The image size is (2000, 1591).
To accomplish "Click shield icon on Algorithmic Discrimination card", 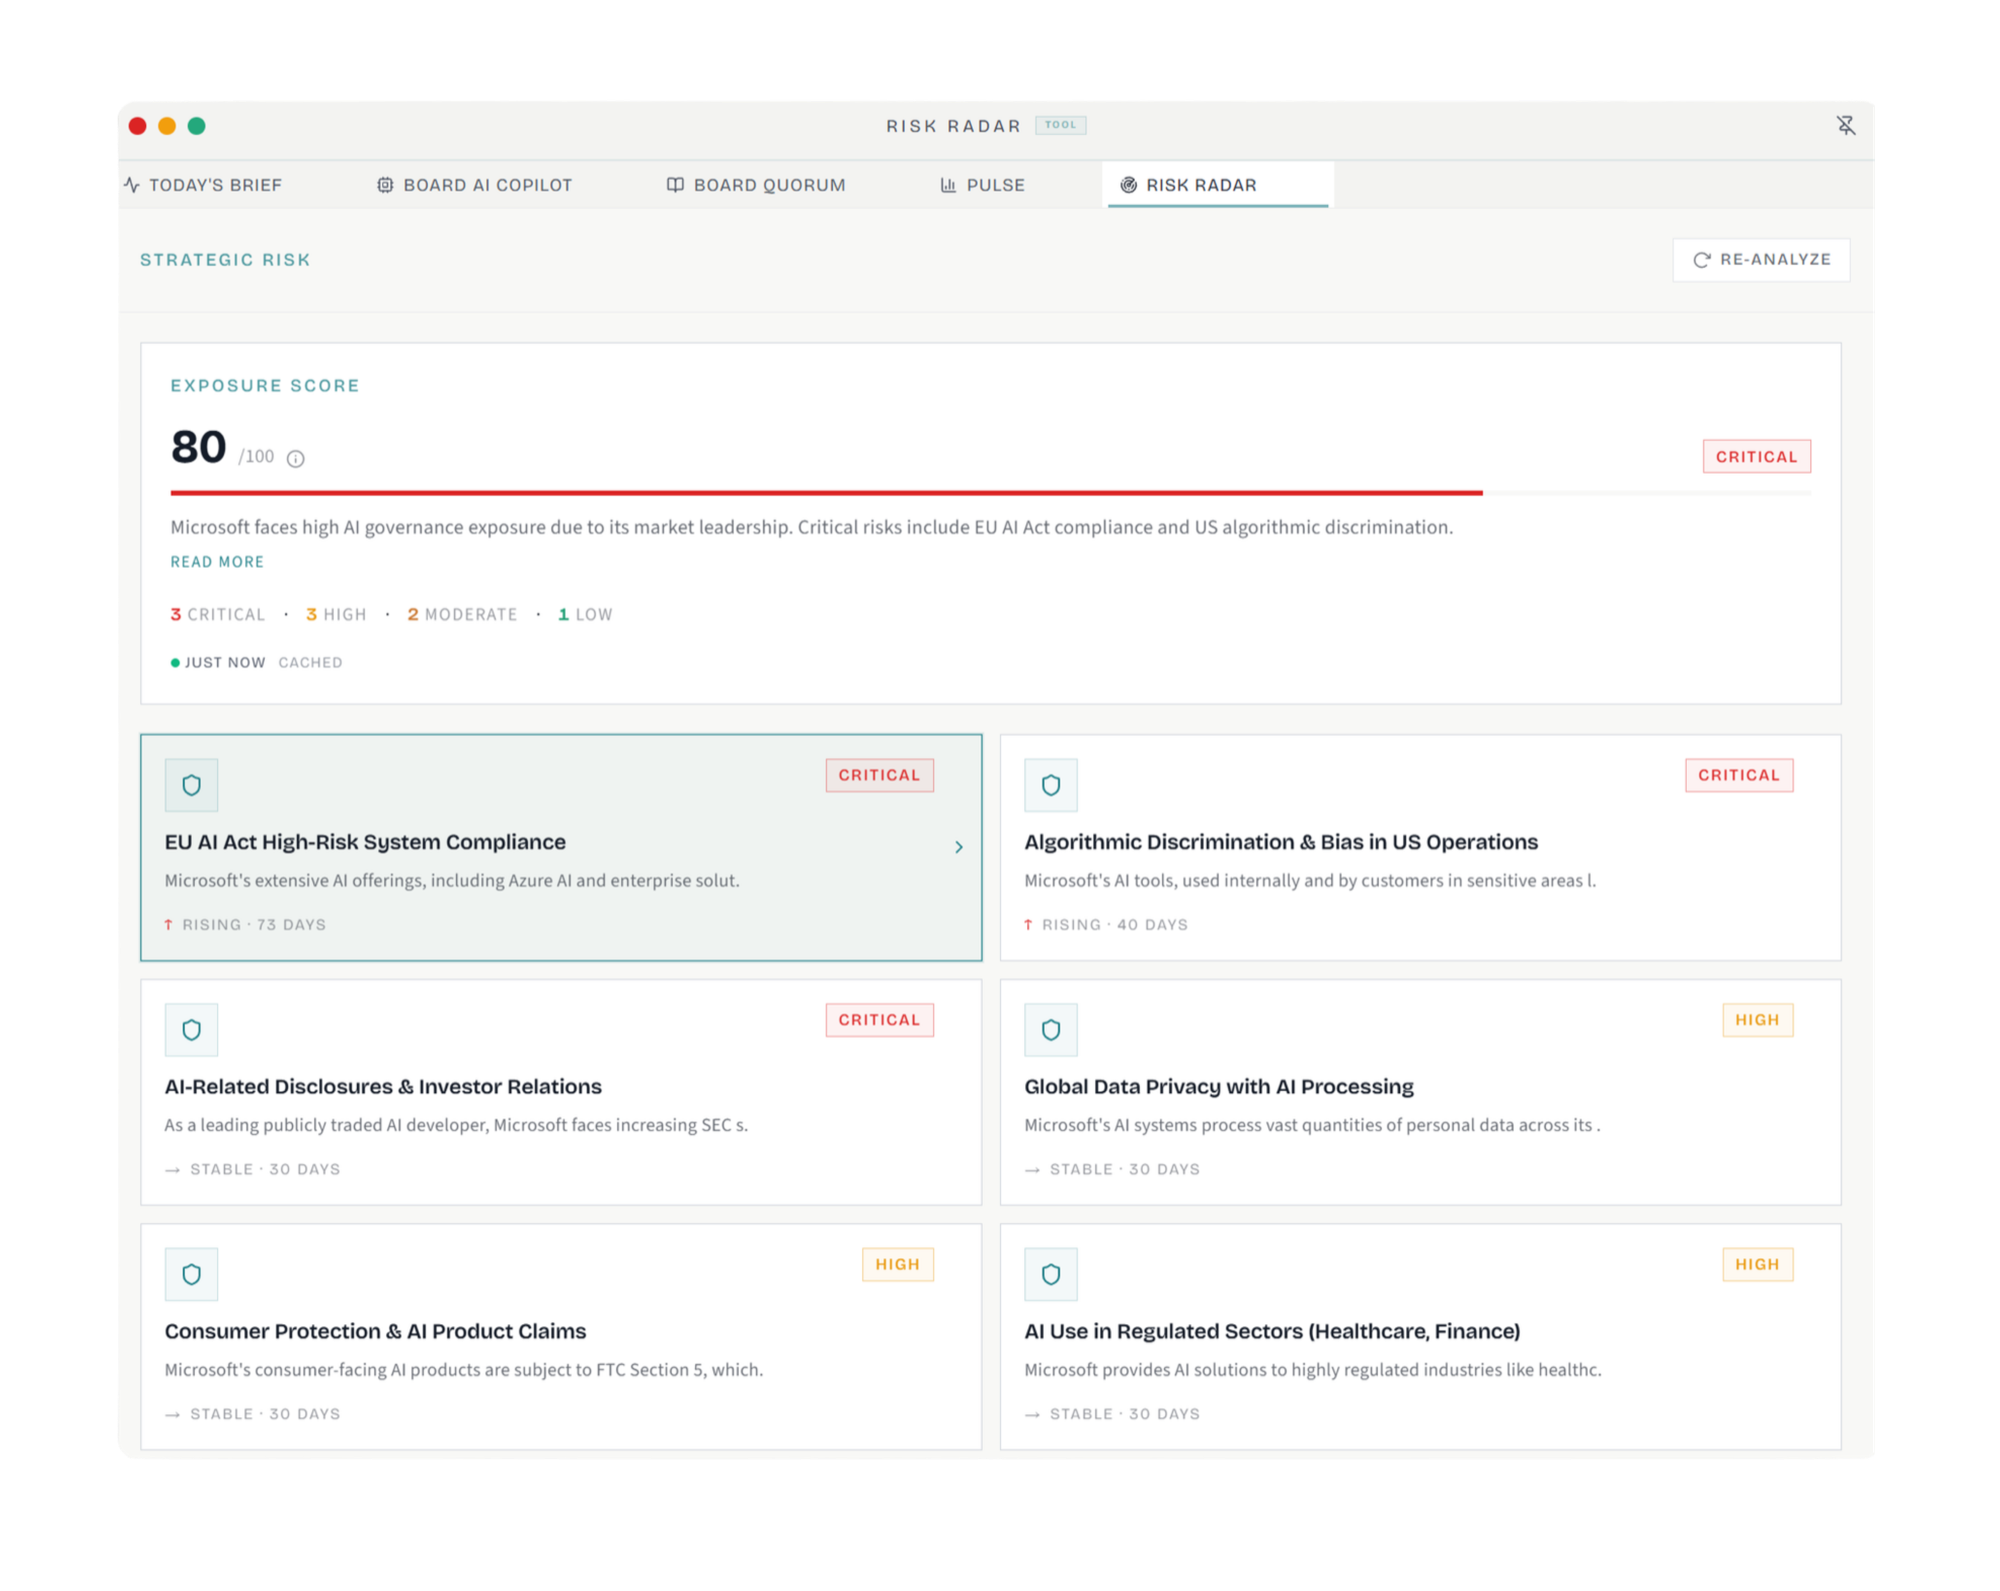I will click(1051, 785).
